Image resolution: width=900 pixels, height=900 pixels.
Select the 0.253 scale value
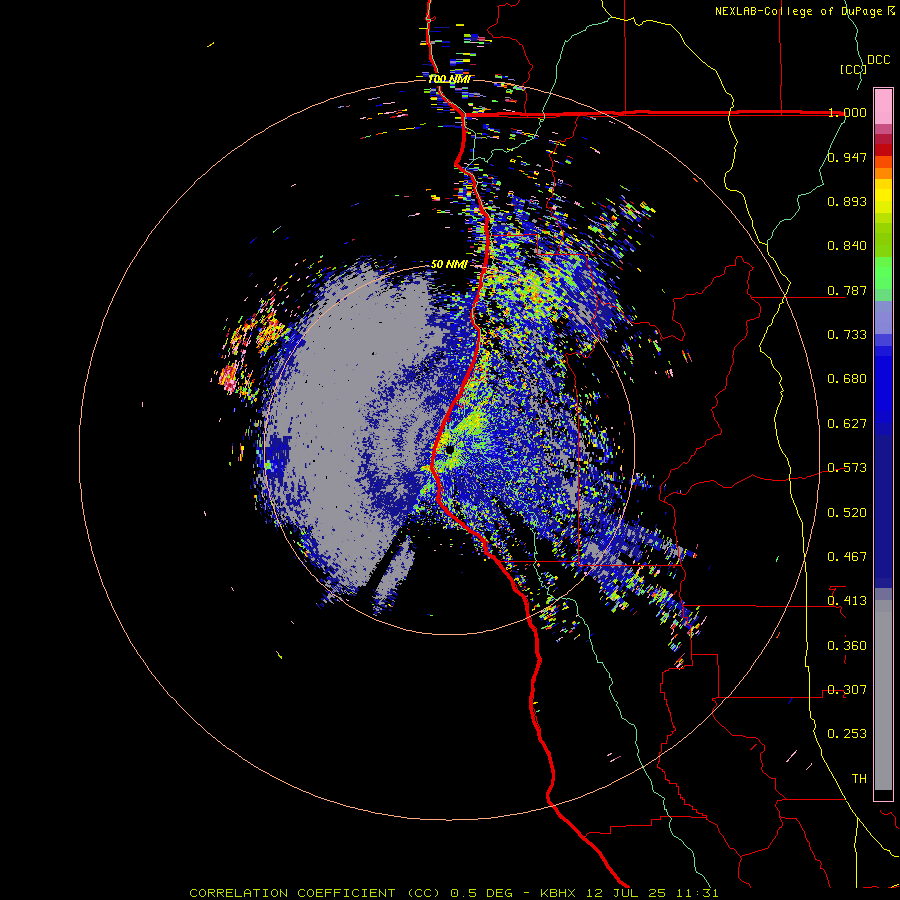point(847,734)
